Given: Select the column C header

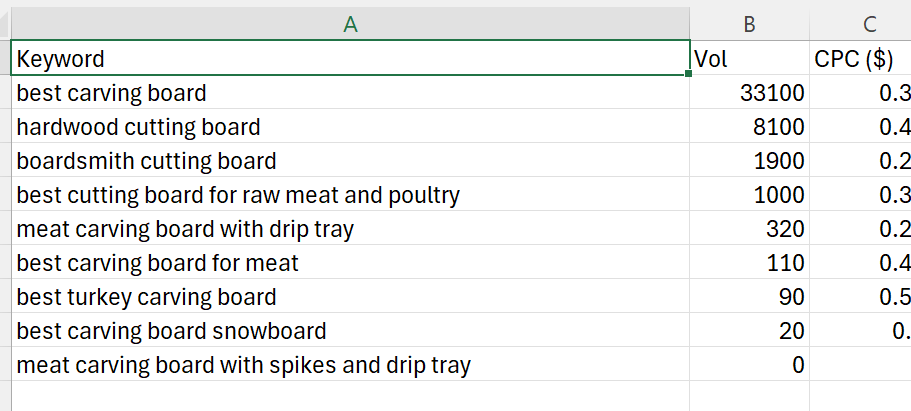Looking at the screenshot, I should point(860,26).
